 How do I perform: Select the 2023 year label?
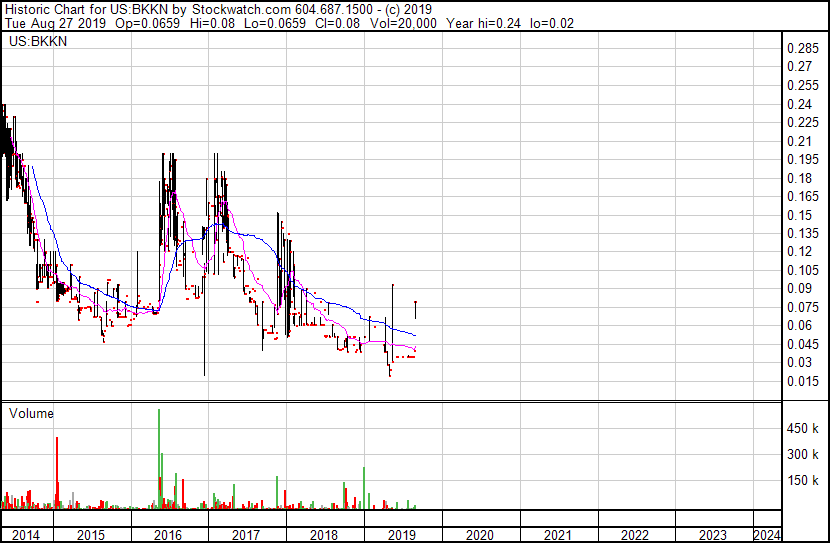713,535
